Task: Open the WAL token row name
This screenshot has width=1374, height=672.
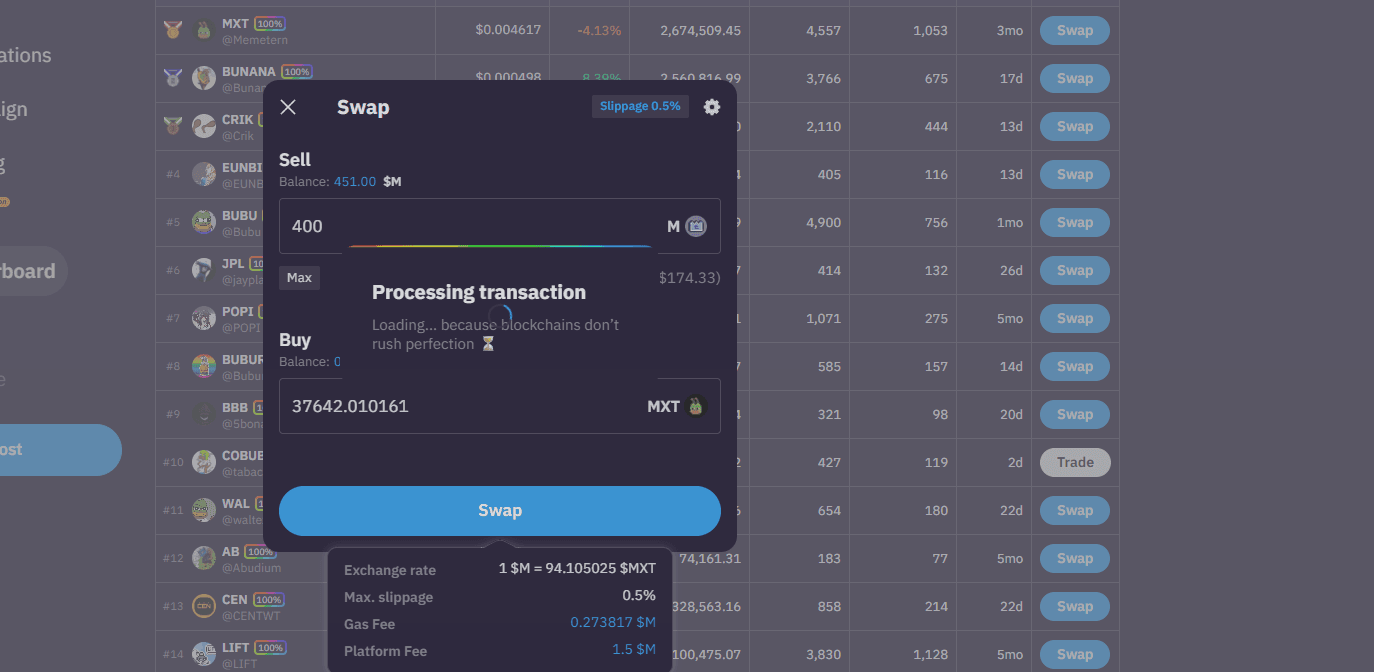Action: (x=236, y=504)
